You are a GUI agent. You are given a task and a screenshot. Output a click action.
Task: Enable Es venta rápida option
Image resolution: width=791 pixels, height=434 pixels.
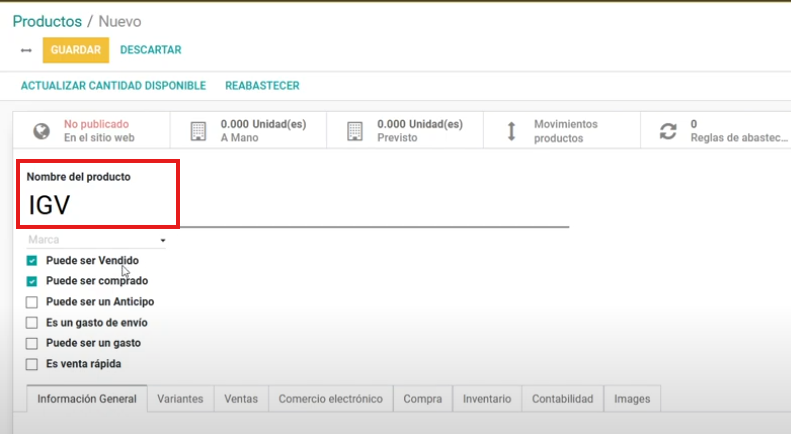[32, 364]
